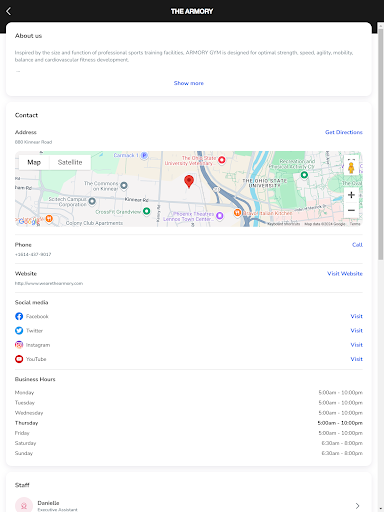Click the Instagram icon

[x=19, y=345]
